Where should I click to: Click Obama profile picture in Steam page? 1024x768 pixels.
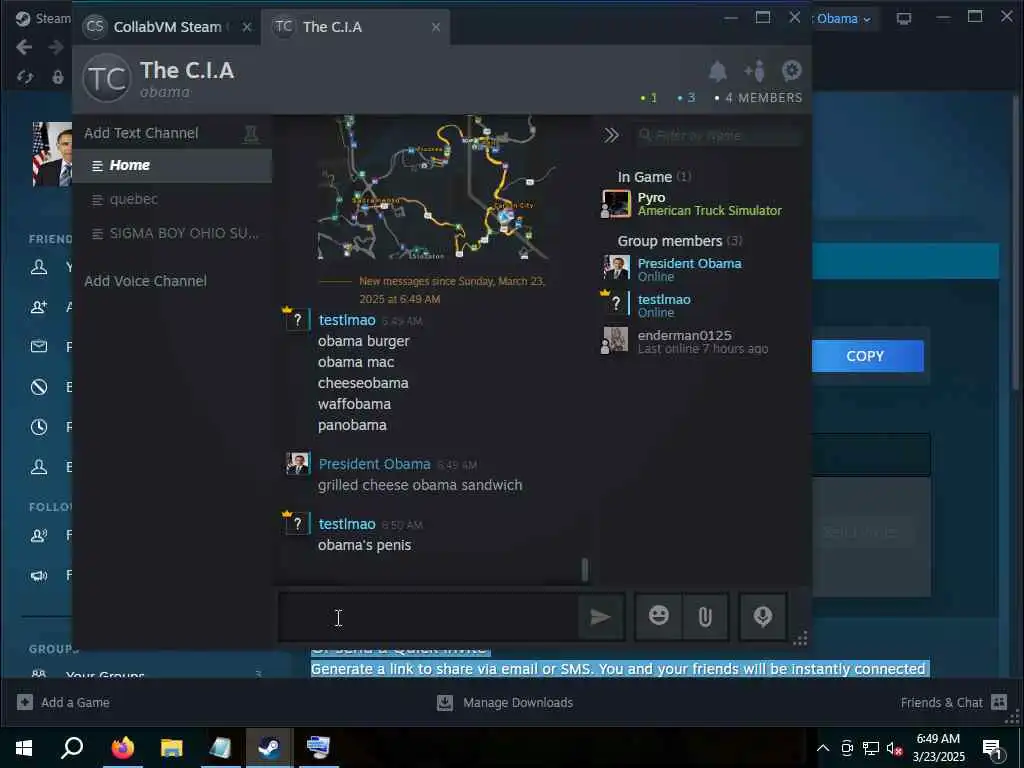52,154
